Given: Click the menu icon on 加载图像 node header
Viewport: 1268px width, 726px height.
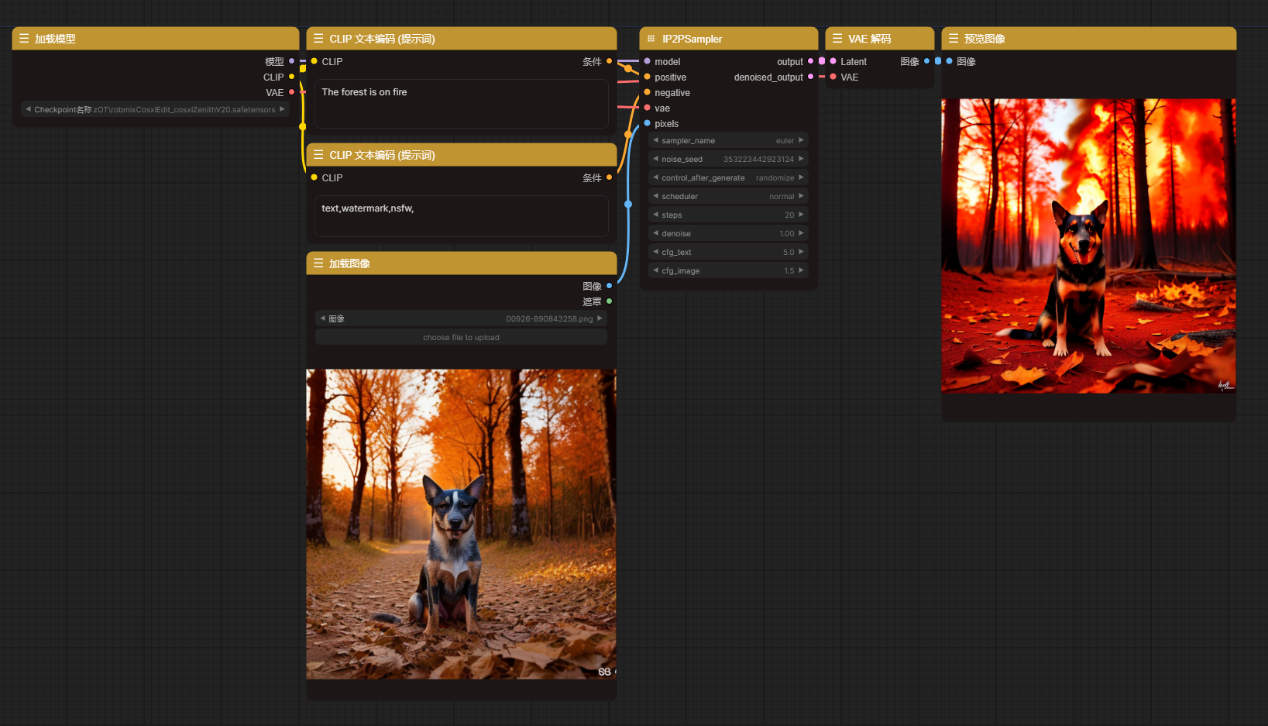Looking at the screenshot, I should [x=318, y=263].
